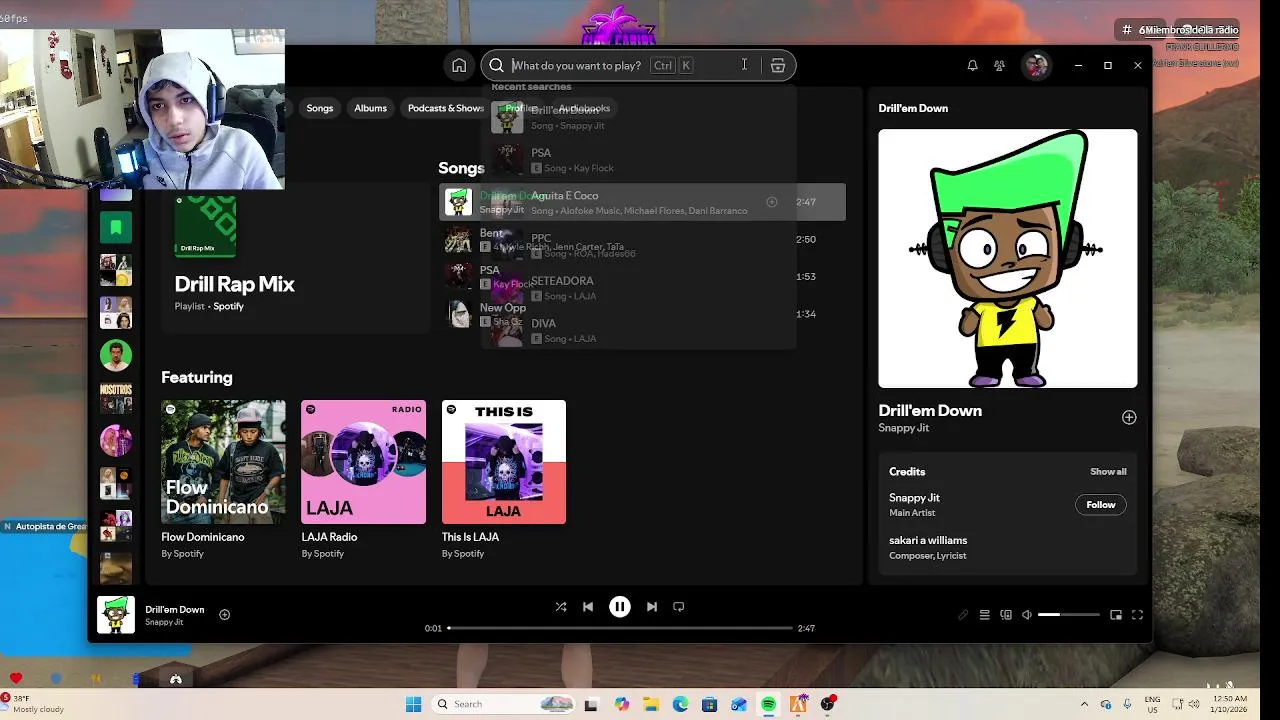Open the profile avatar menu
Screen dimensions: 1280x720
click(1036, 65)
